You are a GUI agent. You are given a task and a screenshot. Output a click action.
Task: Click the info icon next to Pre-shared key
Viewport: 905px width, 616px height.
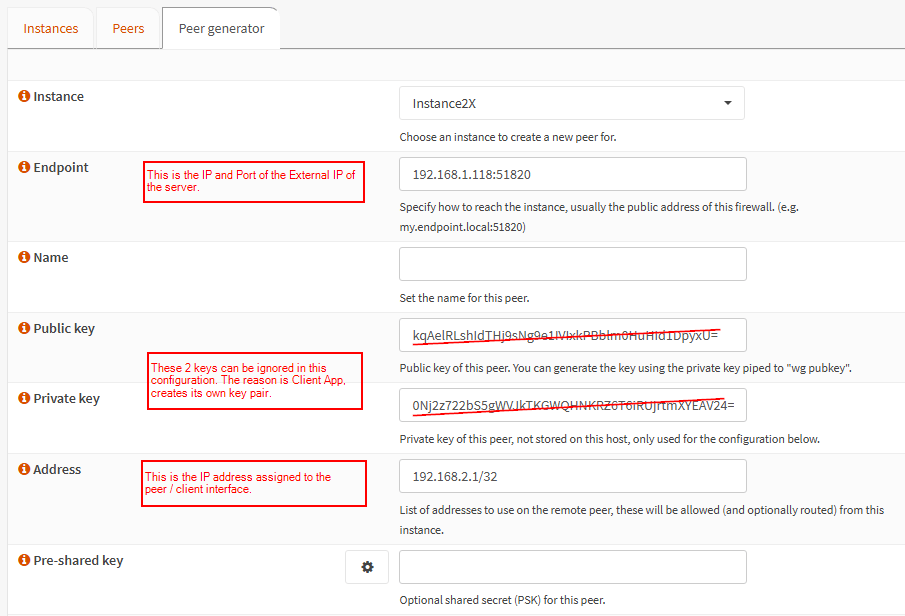pyautogui.click(x=25, y=560)
